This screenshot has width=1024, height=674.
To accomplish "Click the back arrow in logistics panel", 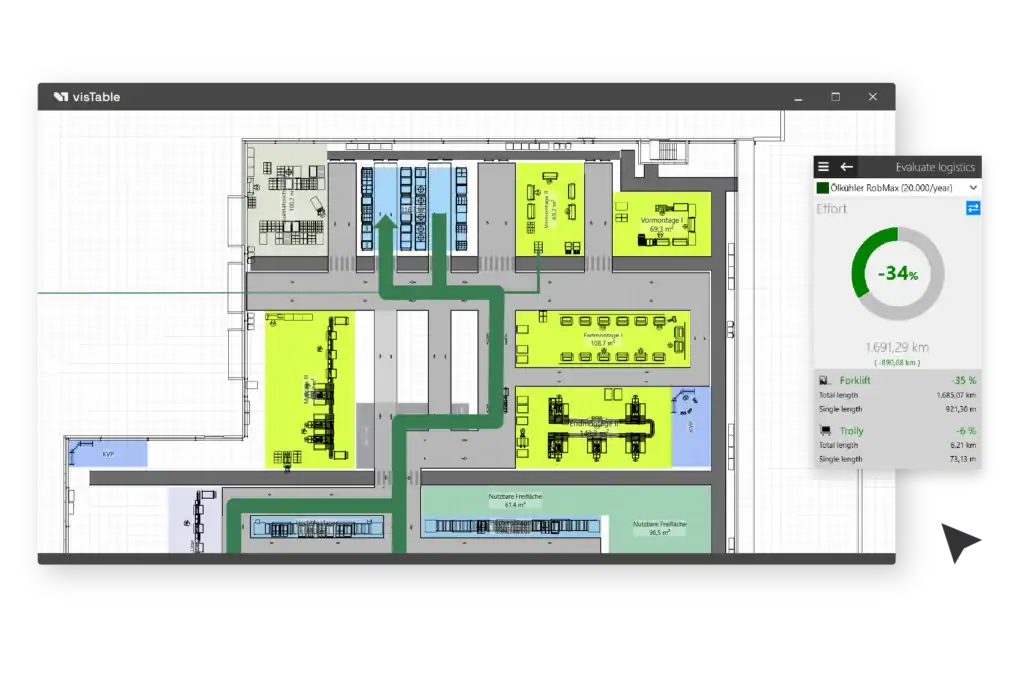I will [x=846, y=167].
